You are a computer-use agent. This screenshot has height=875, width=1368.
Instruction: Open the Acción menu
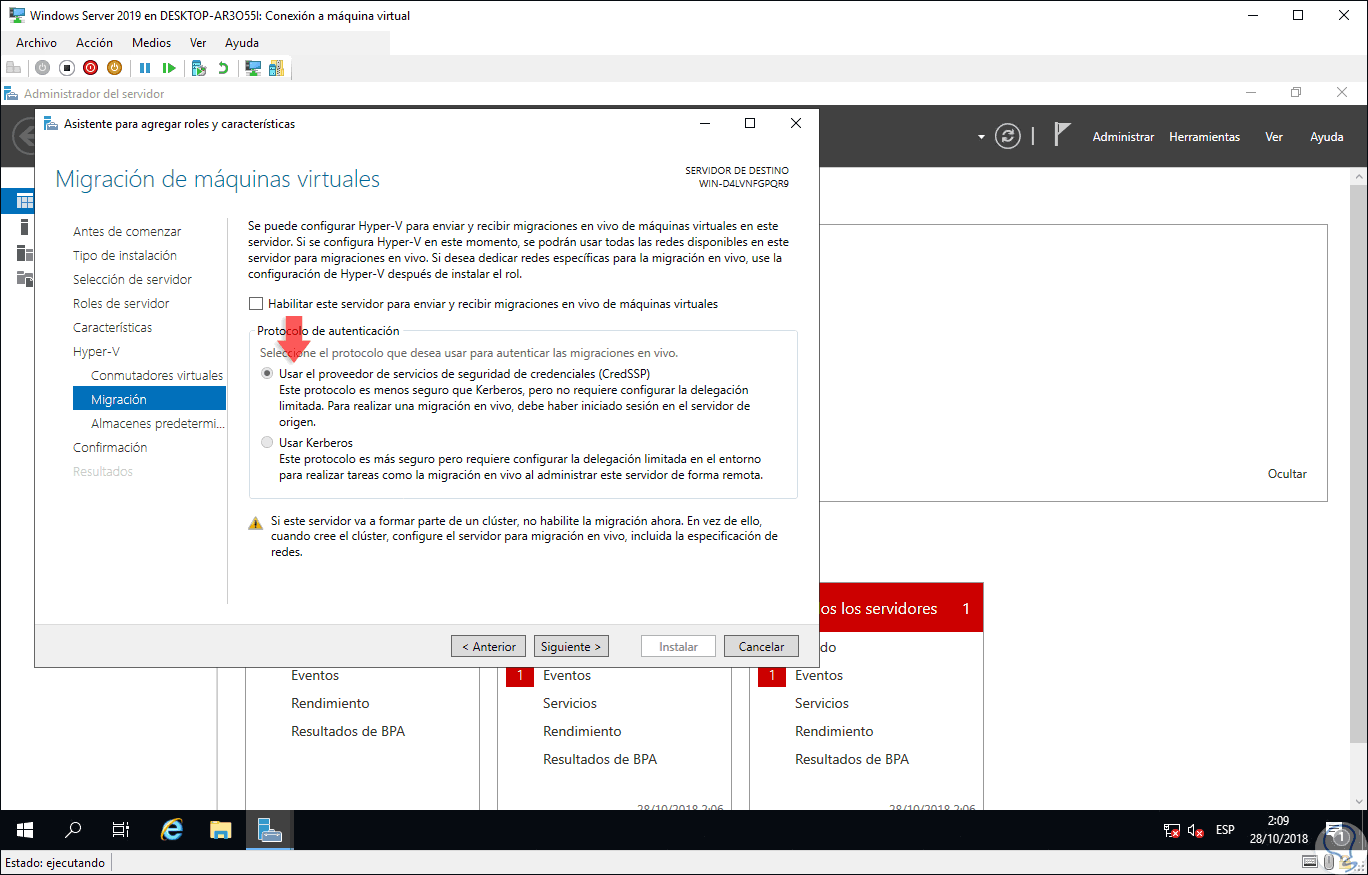click(x=95, y=43)
